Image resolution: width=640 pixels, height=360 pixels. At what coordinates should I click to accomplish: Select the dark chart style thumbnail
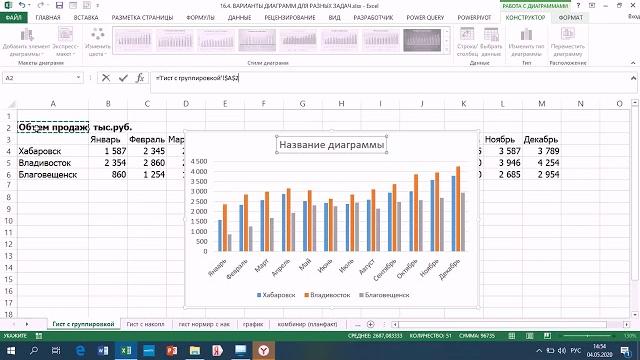click(422, 40)
